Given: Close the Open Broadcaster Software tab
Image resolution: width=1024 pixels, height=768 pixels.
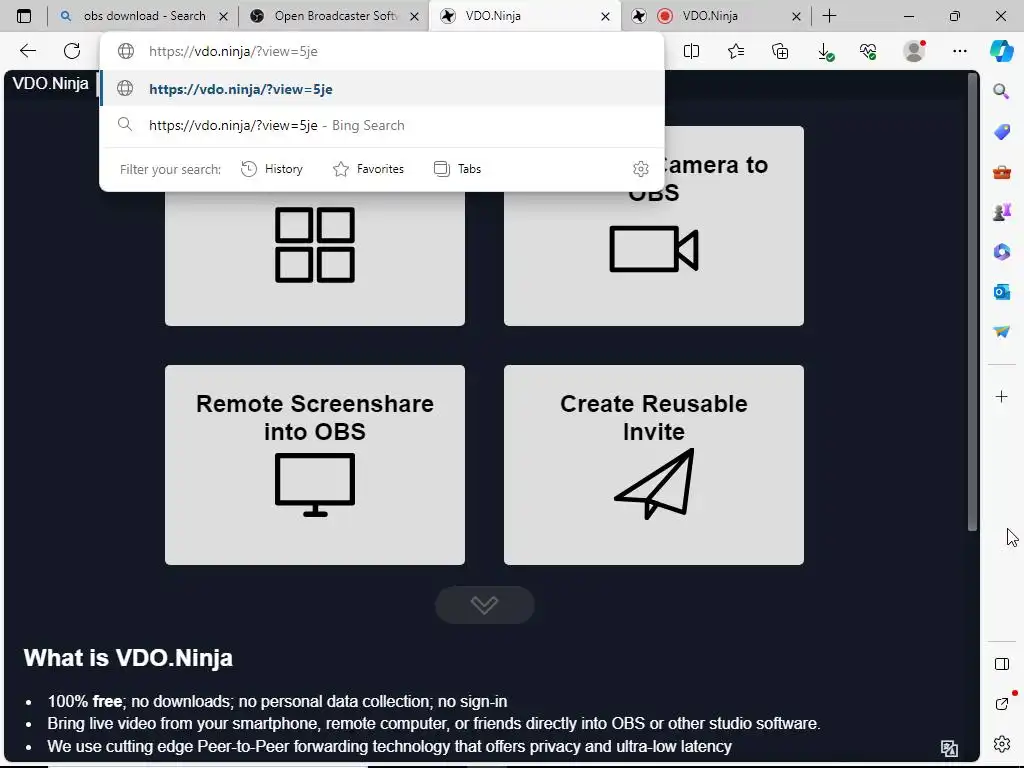Looking at the screenshot, I should coord(415,16).
